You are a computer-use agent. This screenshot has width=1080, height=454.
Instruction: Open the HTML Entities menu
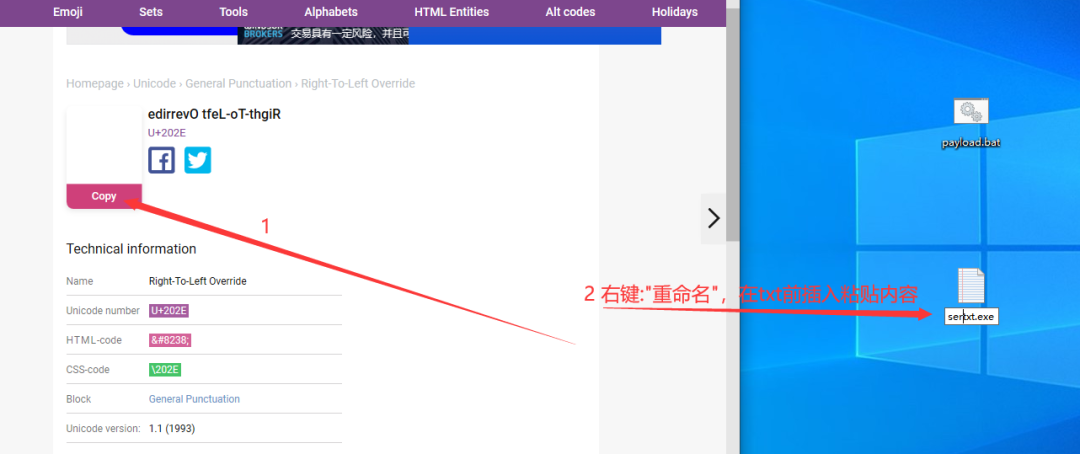click(452, 12)
